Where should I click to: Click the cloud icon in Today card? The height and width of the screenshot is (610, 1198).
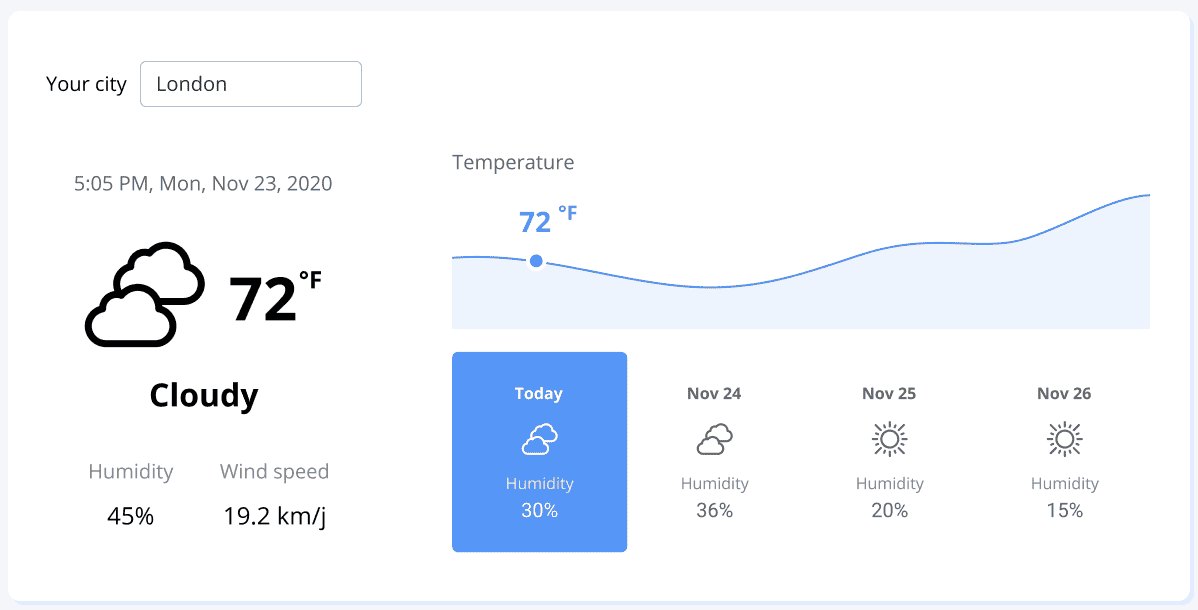(539, 440)
